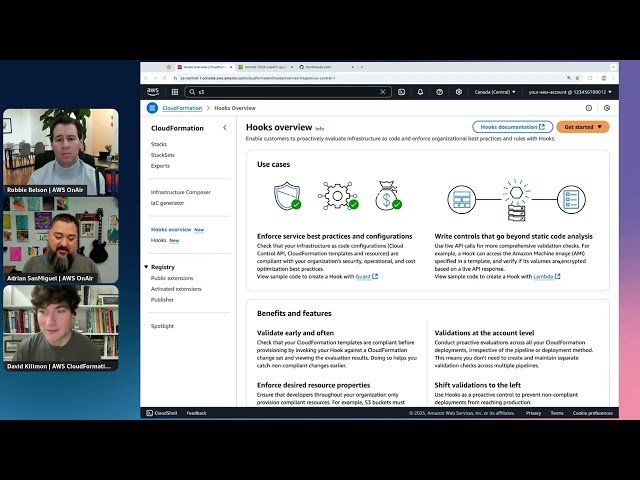Select Hooks overview in the sidebar
This screenshot has width=640, height=480.
point(171,229)
